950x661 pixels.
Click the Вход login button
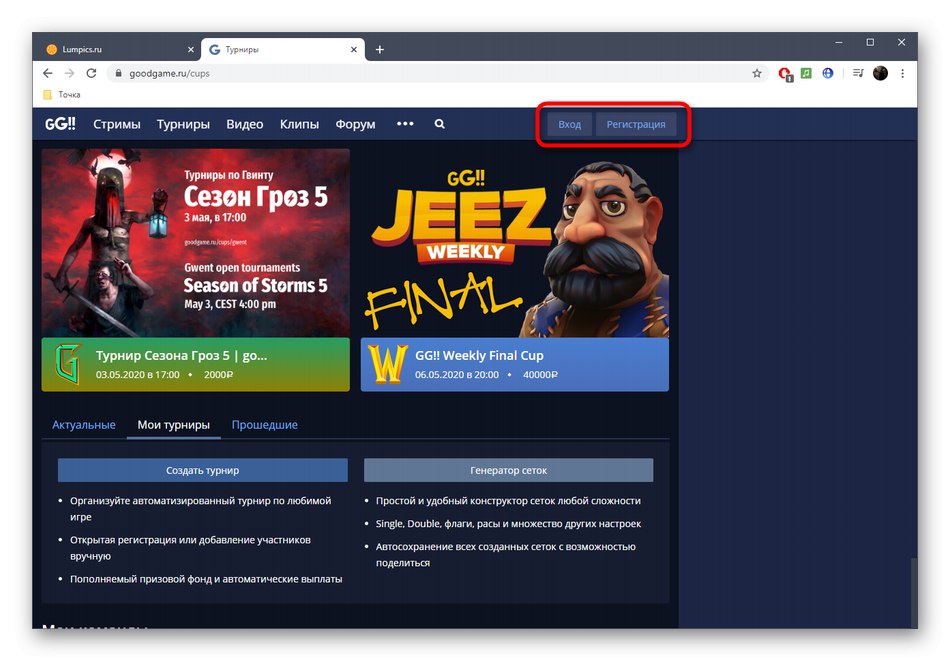(x=570, y=124)
